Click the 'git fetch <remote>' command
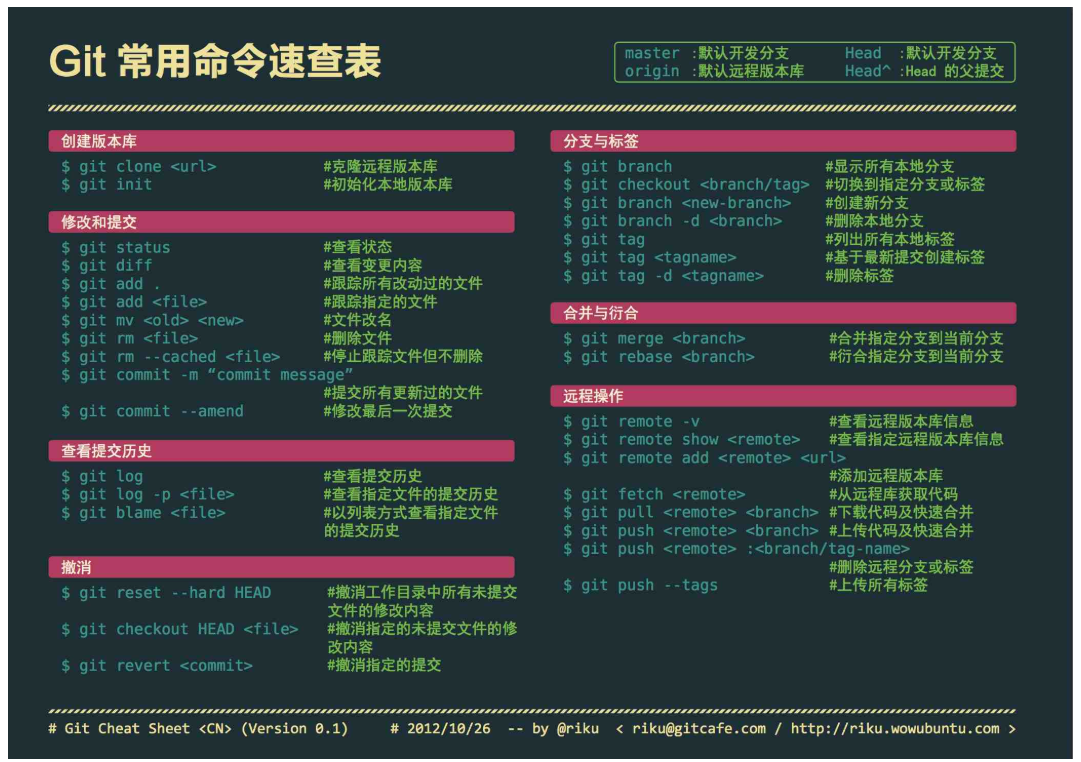 654,494
